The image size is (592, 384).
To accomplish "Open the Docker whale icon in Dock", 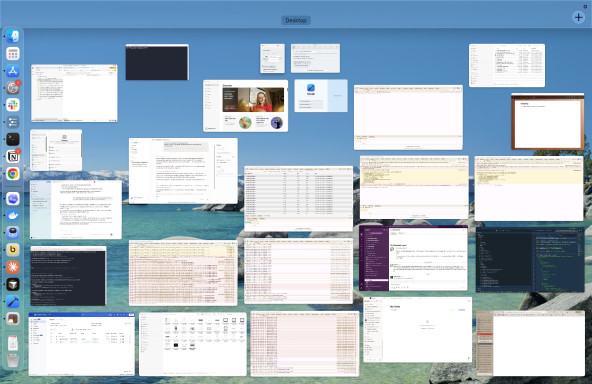I will 13,216.
